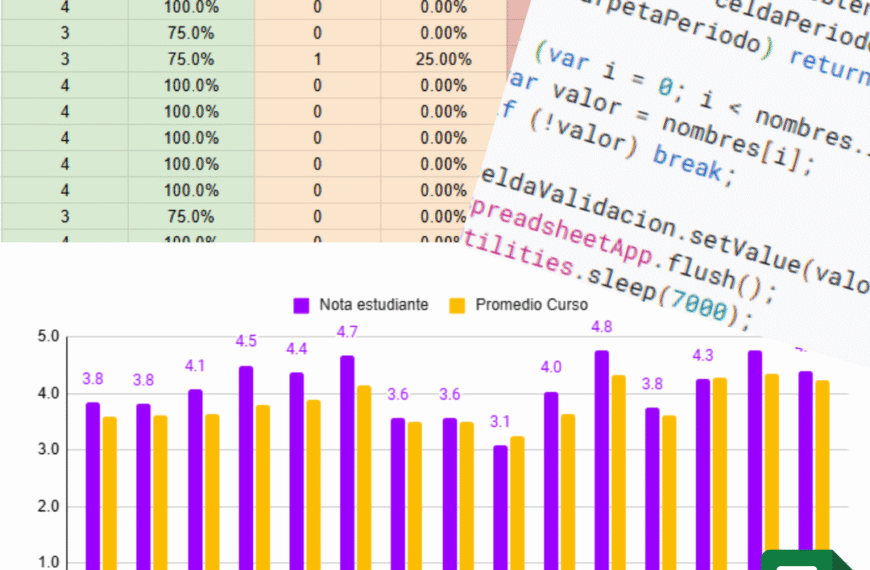Click the 4.1 data label on the chart
This screenshot has width=870, height=570.
(195, 366)
